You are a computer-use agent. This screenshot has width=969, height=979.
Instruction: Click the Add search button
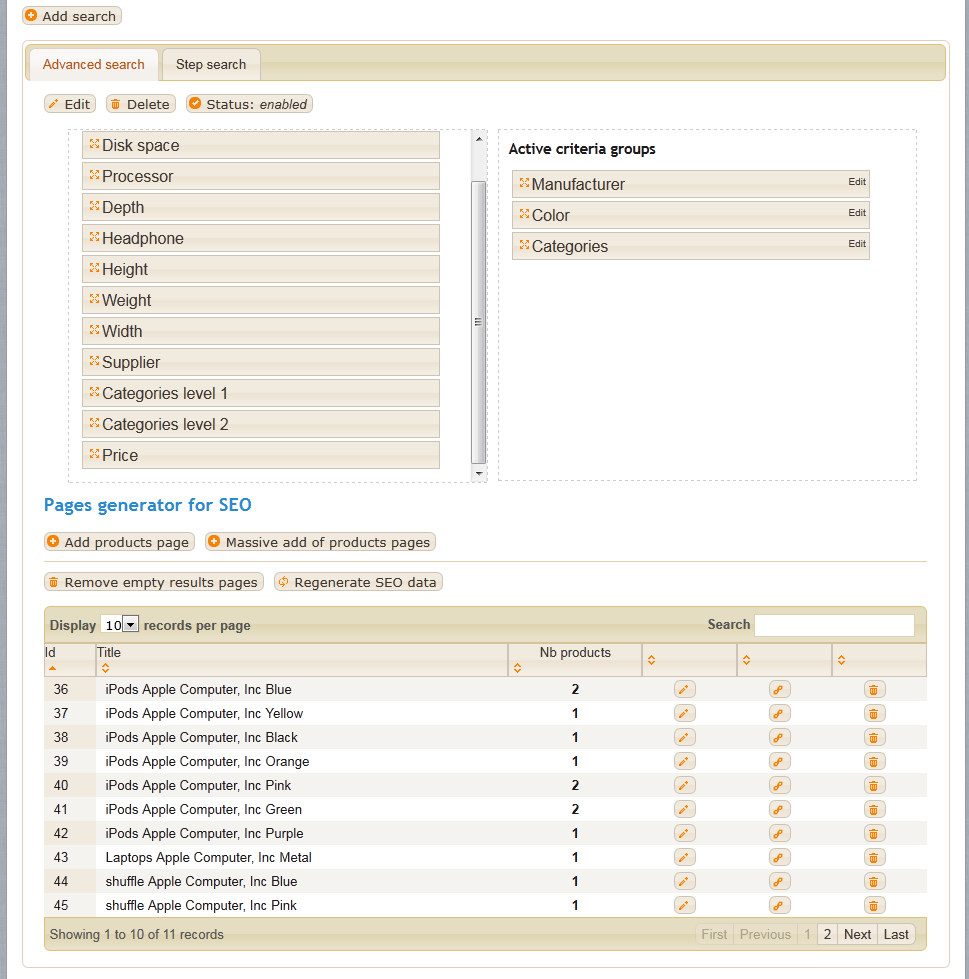(x=72, y=16)
